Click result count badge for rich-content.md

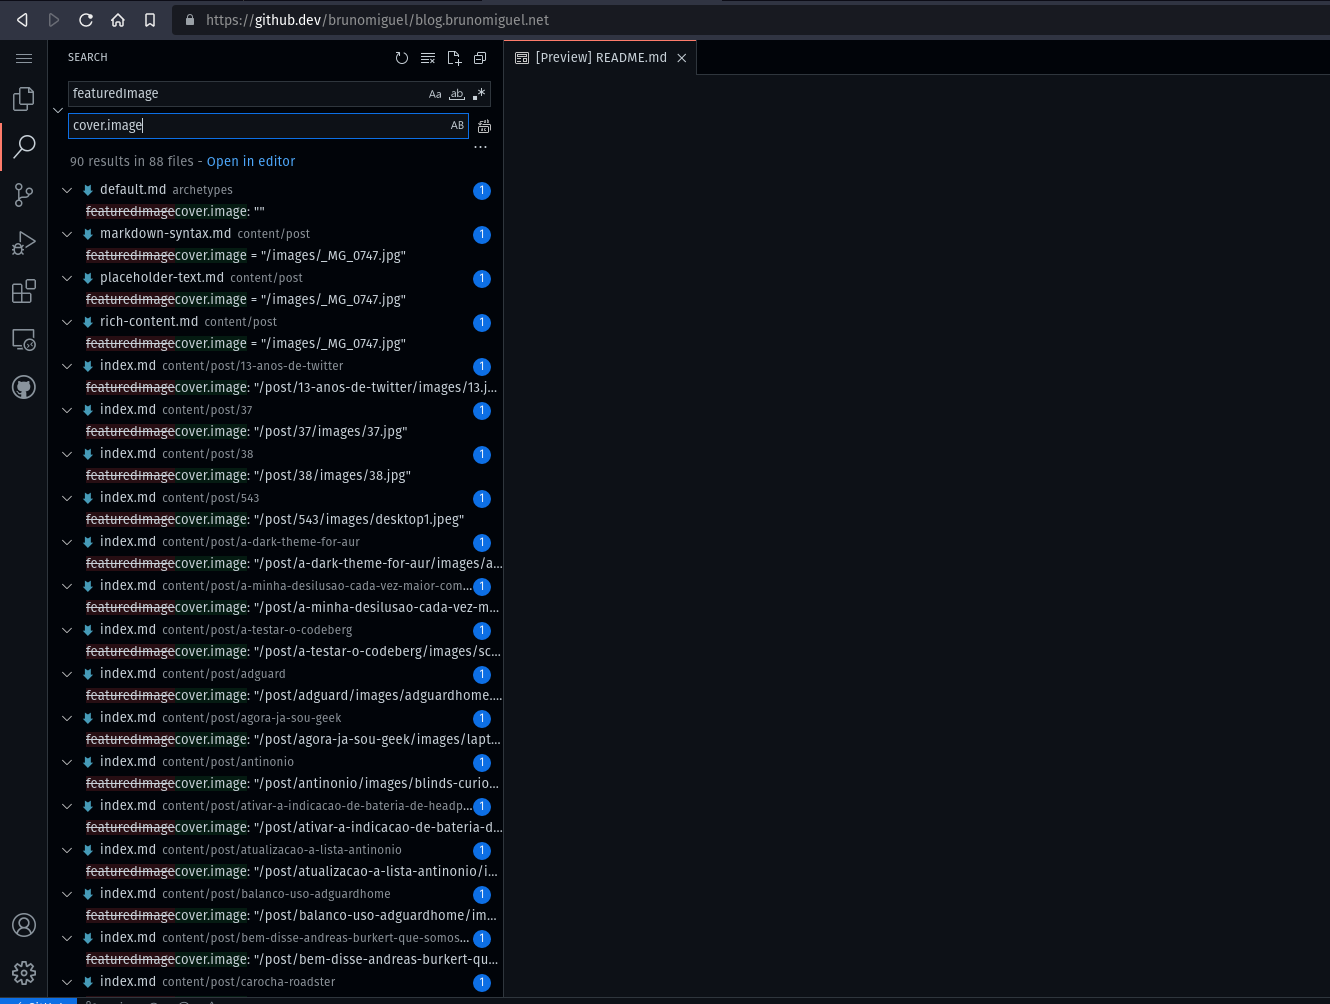click(x=482, y=323)
